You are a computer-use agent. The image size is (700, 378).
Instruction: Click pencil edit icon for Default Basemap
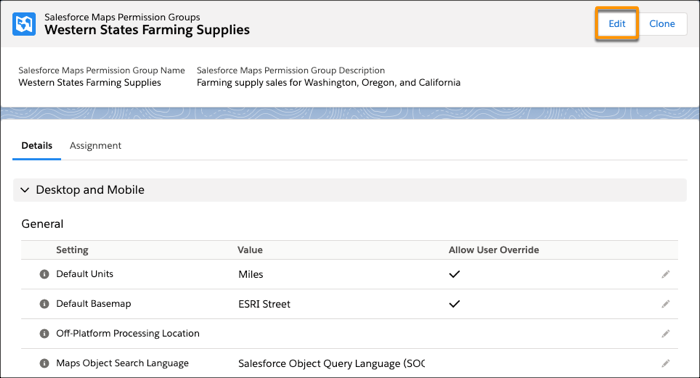click(666, 304)
